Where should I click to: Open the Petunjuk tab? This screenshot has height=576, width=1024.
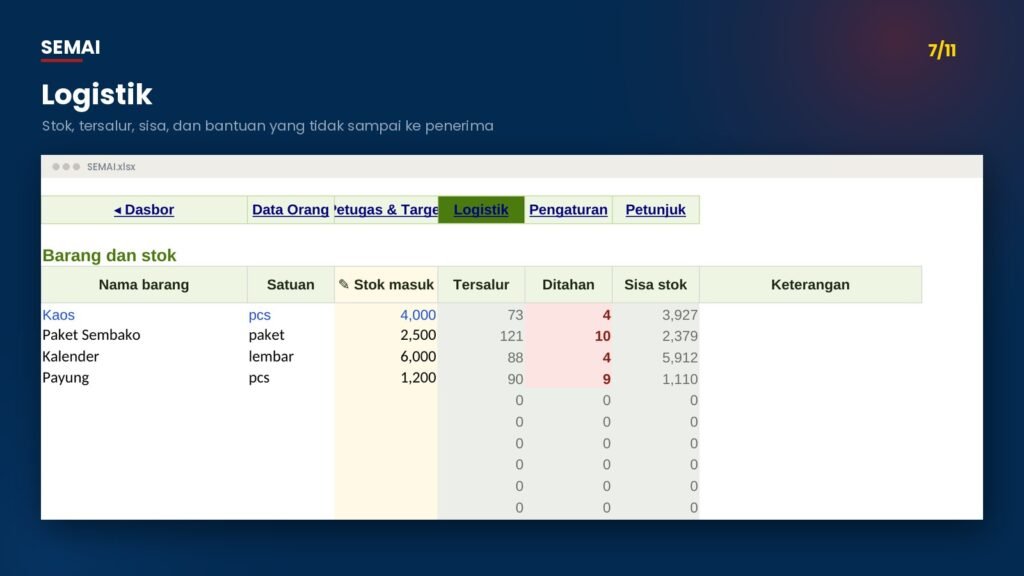[656, 210]
